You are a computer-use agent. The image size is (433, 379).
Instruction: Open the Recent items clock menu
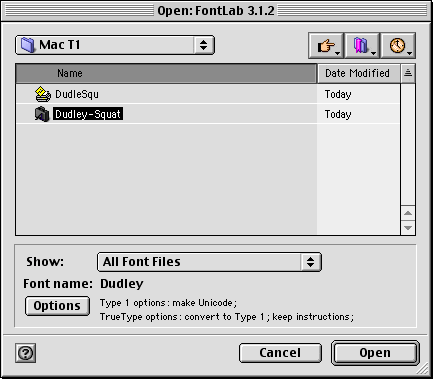[x=398, y=45]
